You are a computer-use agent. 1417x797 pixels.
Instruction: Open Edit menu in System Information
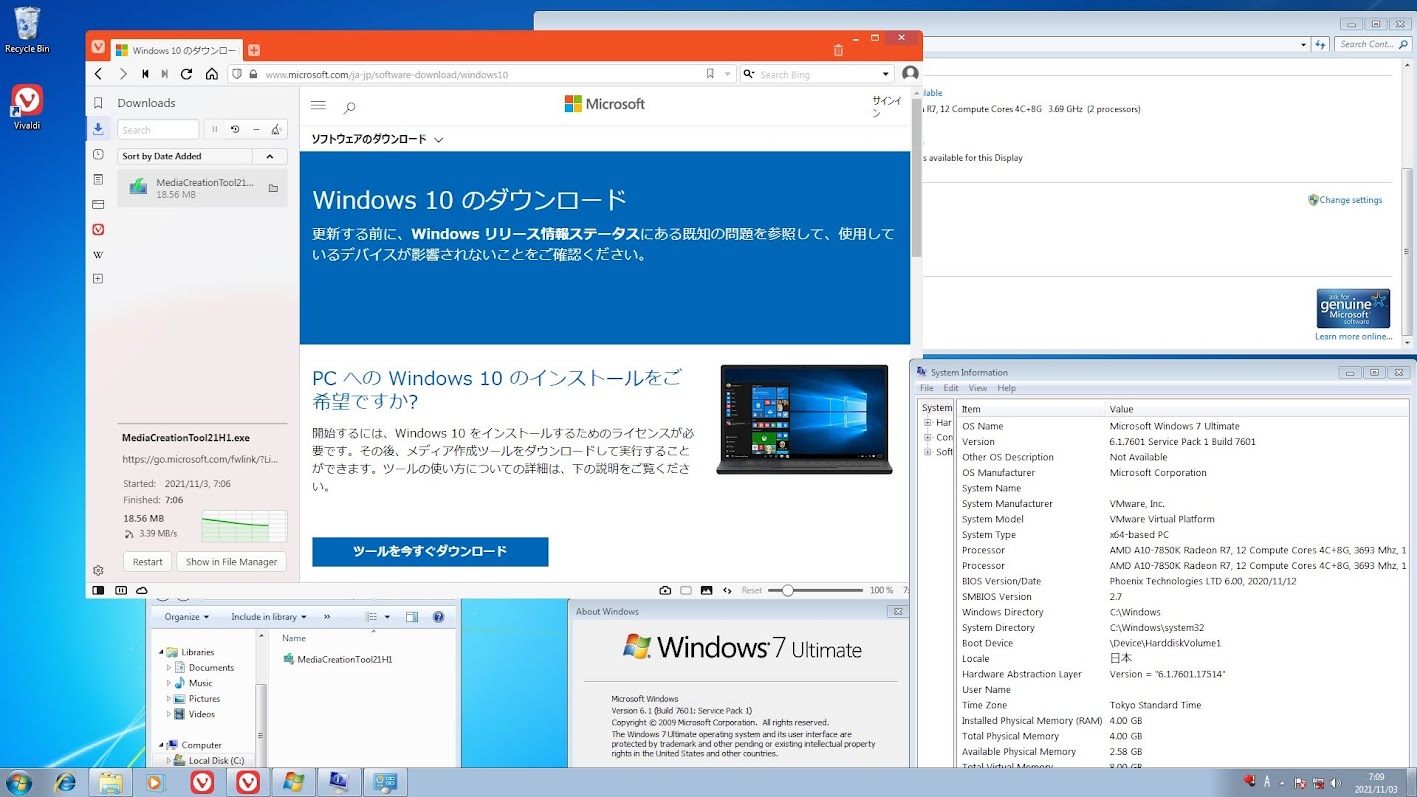click(x=951, y=388)
